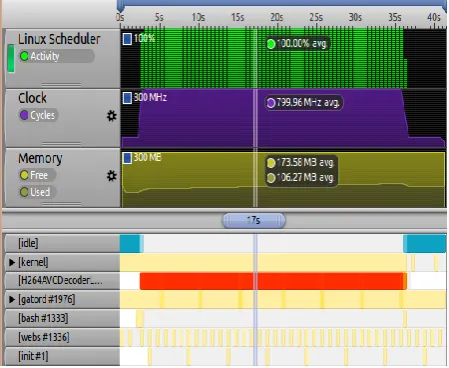
Task: Select the [idle] process row
Action: click(x=62, y=243)
